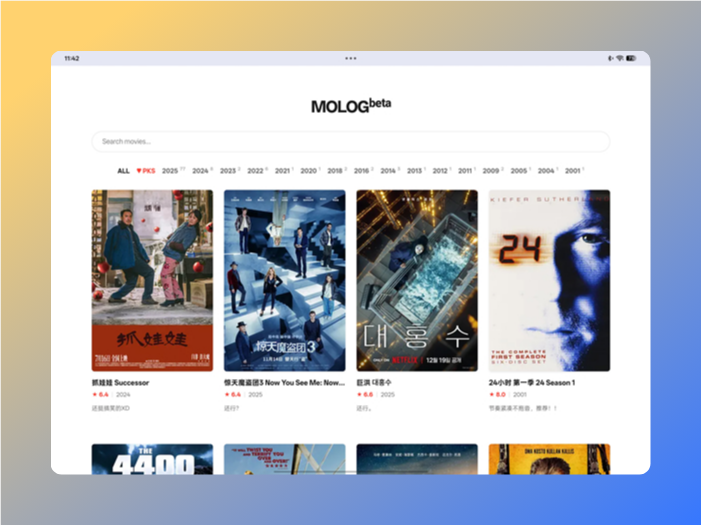The image size is (701, 525).
Task: Open the 24 Season 1 poster
Action: click(549, 280)
